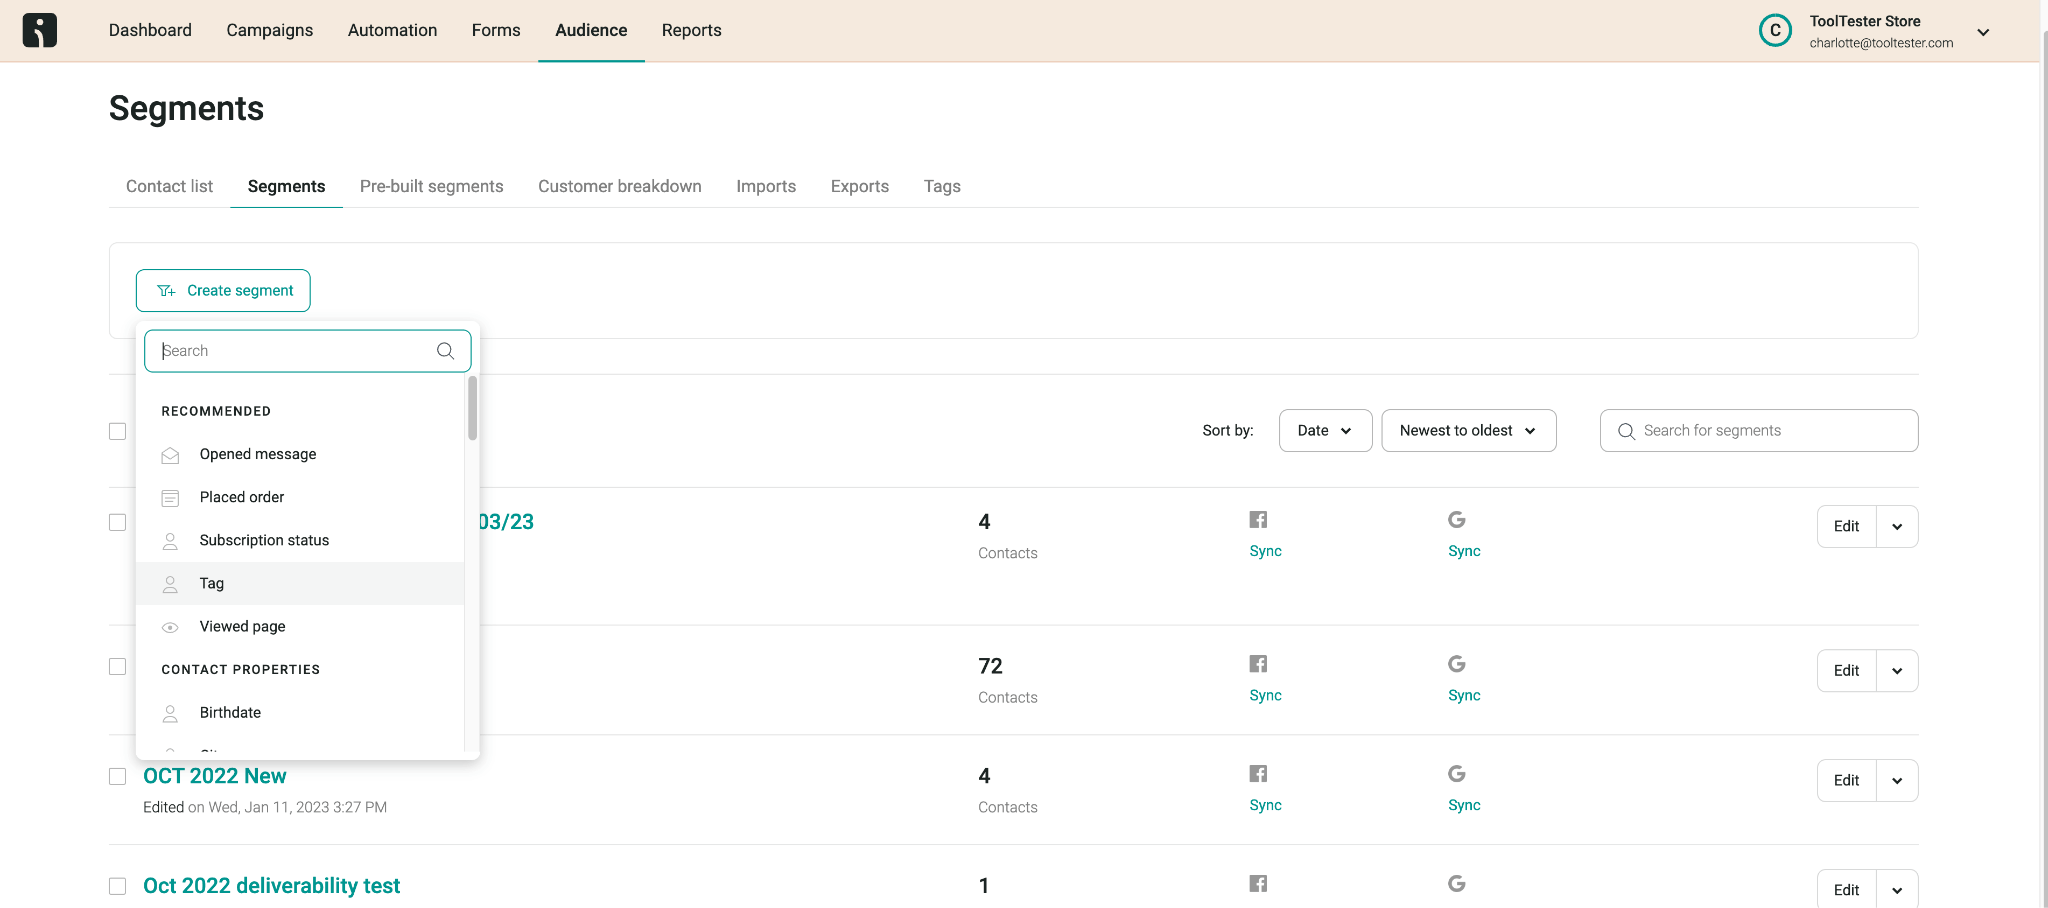Click the magnifier icon in condition search

[446, 351]
